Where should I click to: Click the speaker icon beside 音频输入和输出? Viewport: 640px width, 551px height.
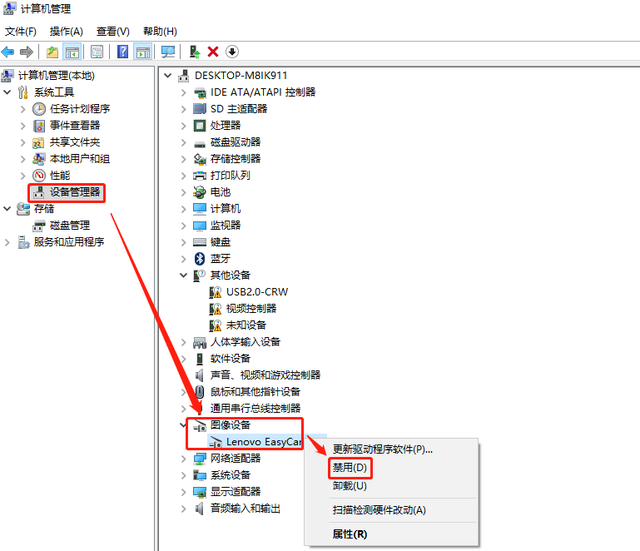[x=200, y=509]
